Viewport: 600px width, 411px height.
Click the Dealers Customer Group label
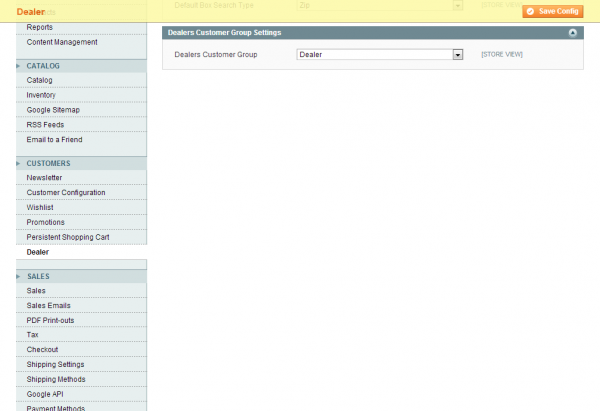[216, 55]
